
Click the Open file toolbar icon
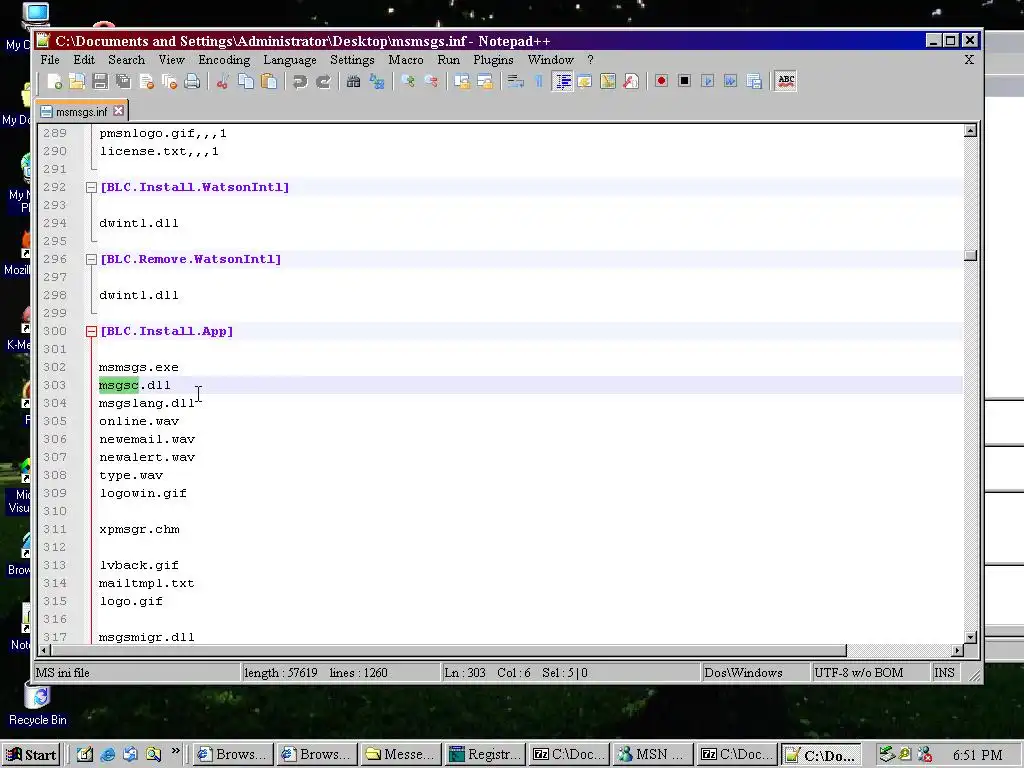(77, 82)
